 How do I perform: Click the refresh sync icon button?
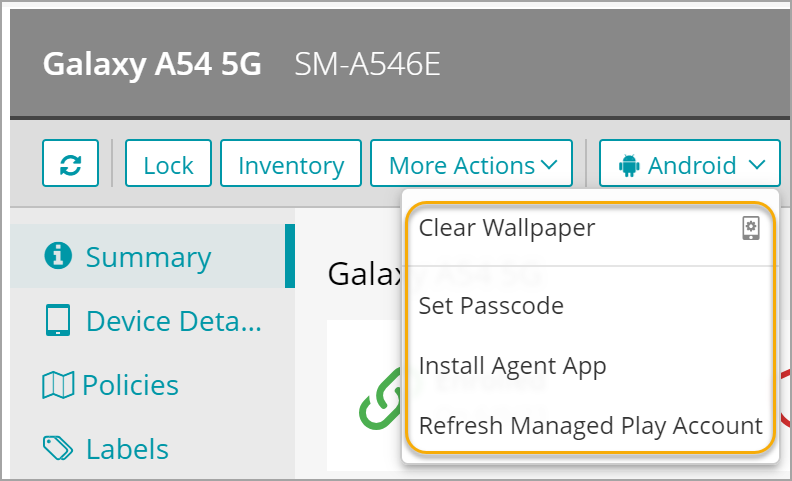click(70, 165)
